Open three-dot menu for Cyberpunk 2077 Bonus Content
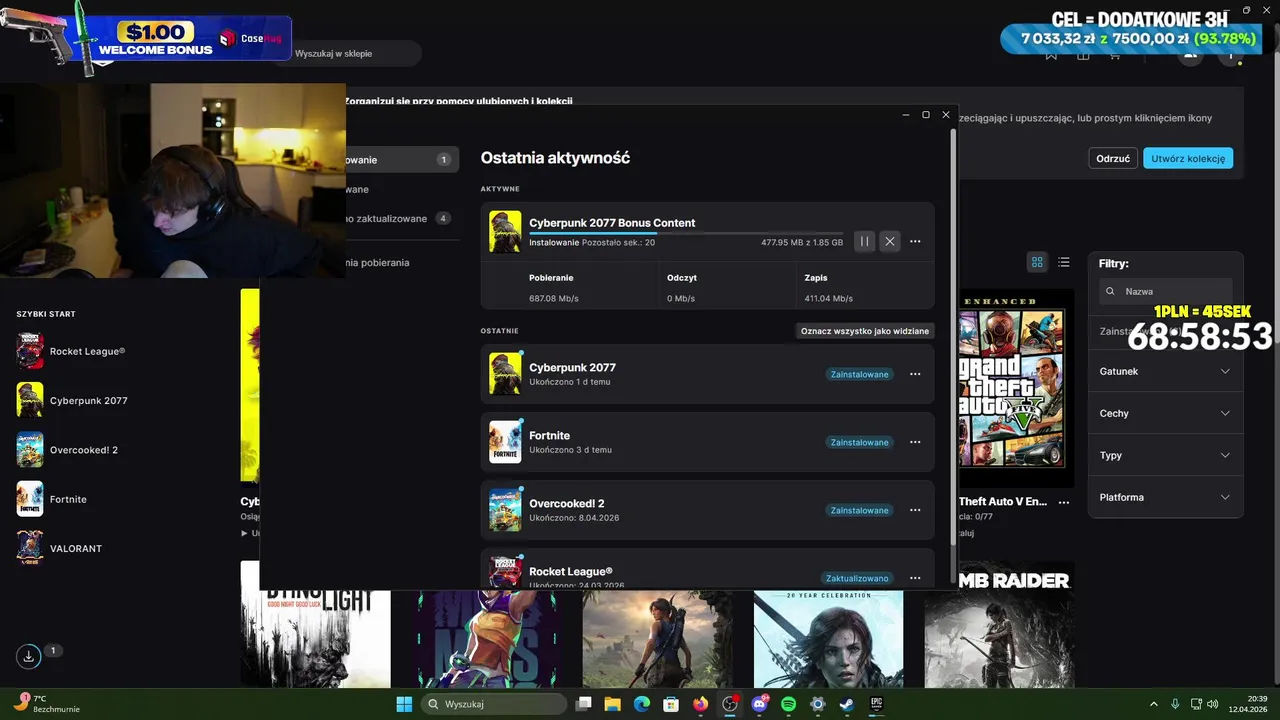This screenshot has height=720, width=1280. pos(915,241)
